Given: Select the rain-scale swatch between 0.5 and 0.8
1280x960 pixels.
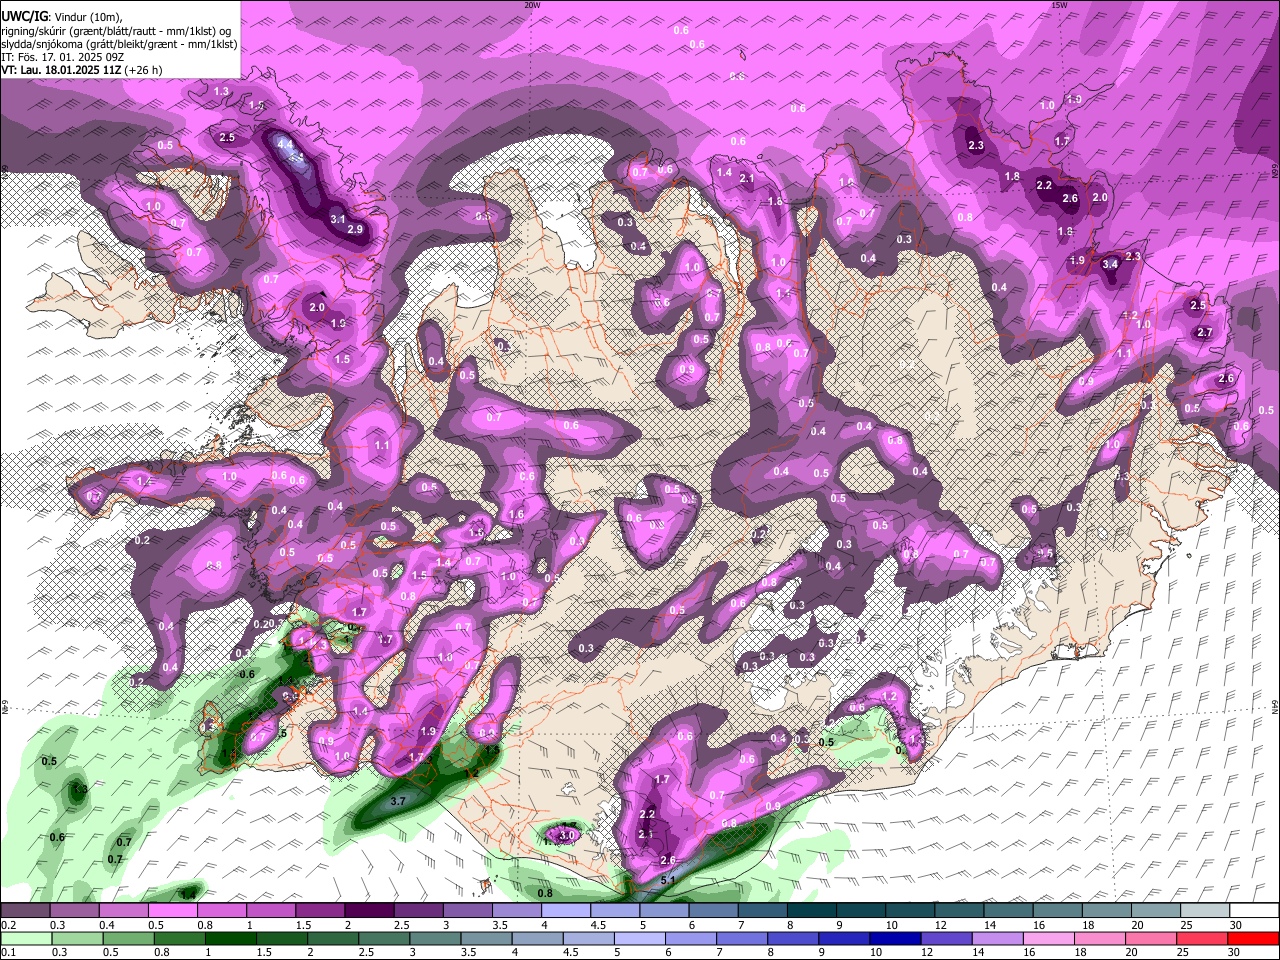Looking at the screenshot, I should pos(129,939).
